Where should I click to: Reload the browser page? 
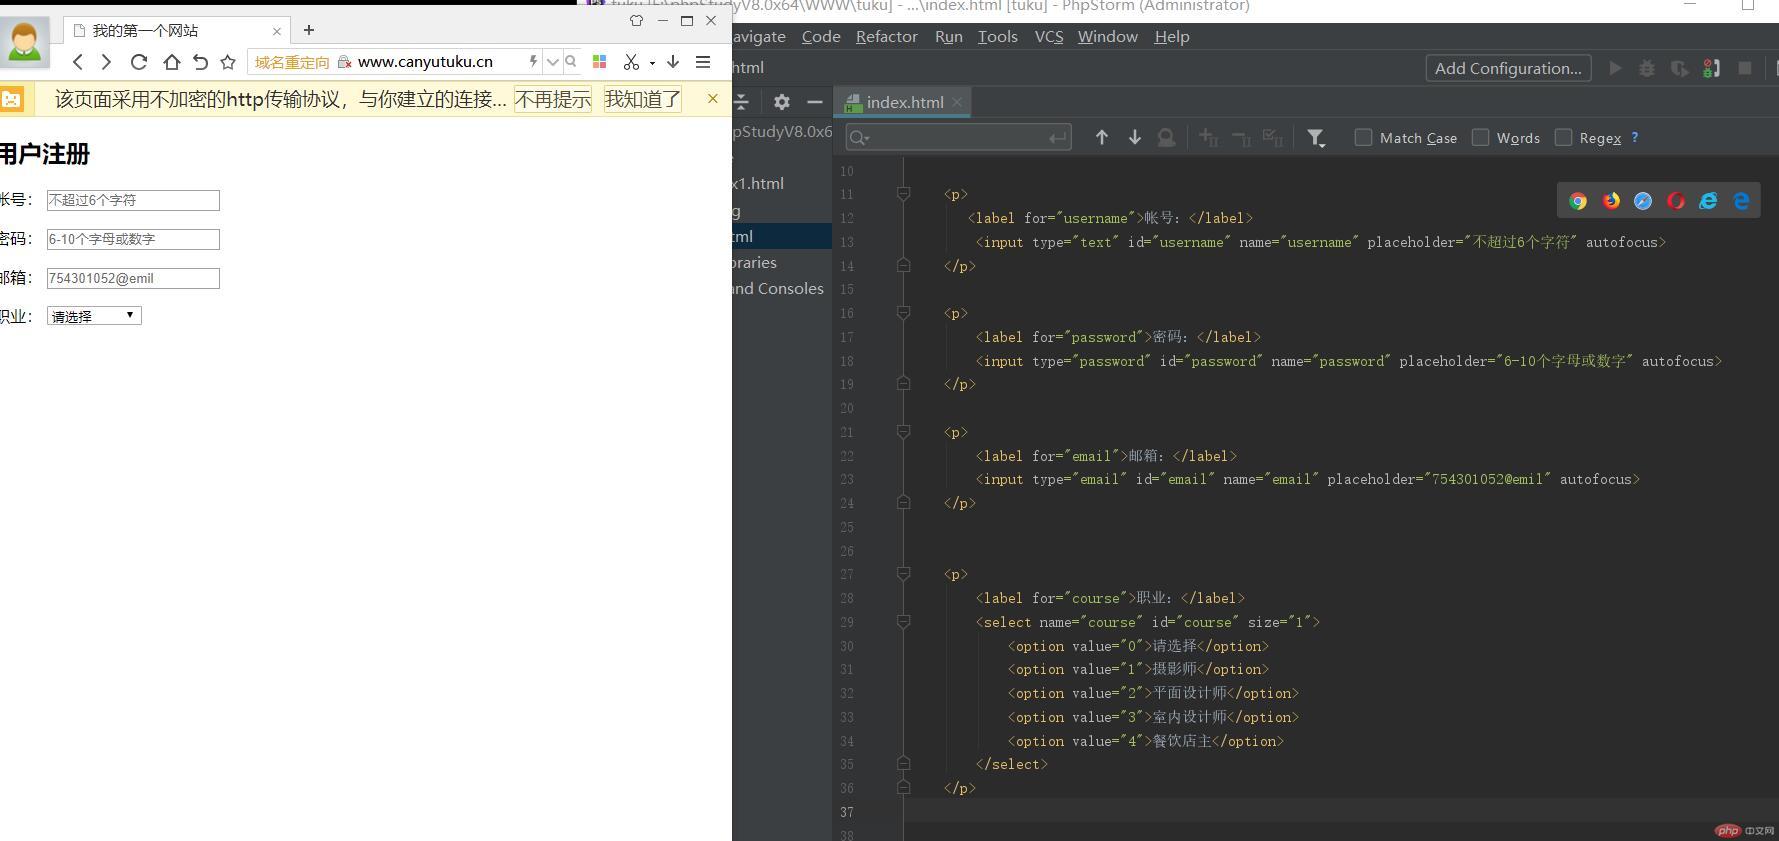(139, 62)
